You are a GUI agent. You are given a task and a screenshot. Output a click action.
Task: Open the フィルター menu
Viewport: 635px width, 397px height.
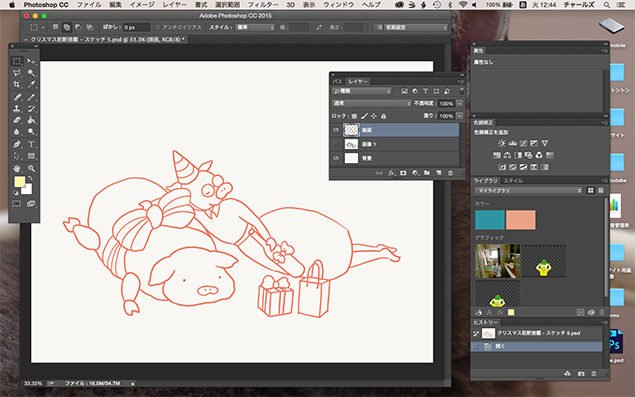(263, 5)
